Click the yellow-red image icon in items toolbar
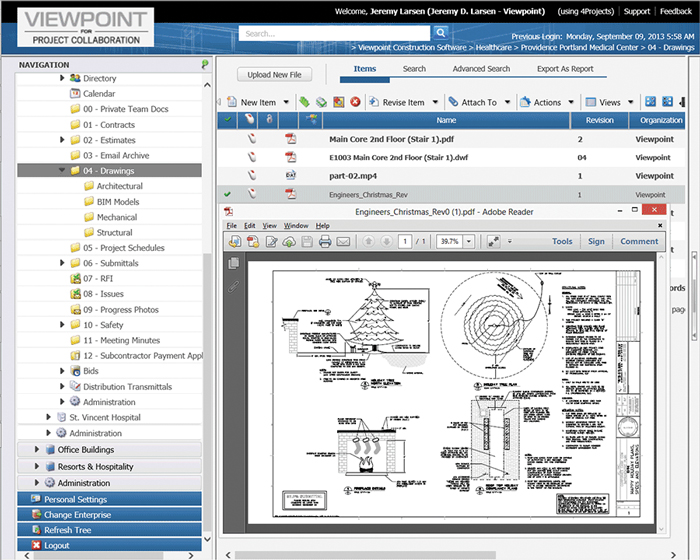Image resolution: width=700 pixels, height=560 pixels. coord(339,102)
